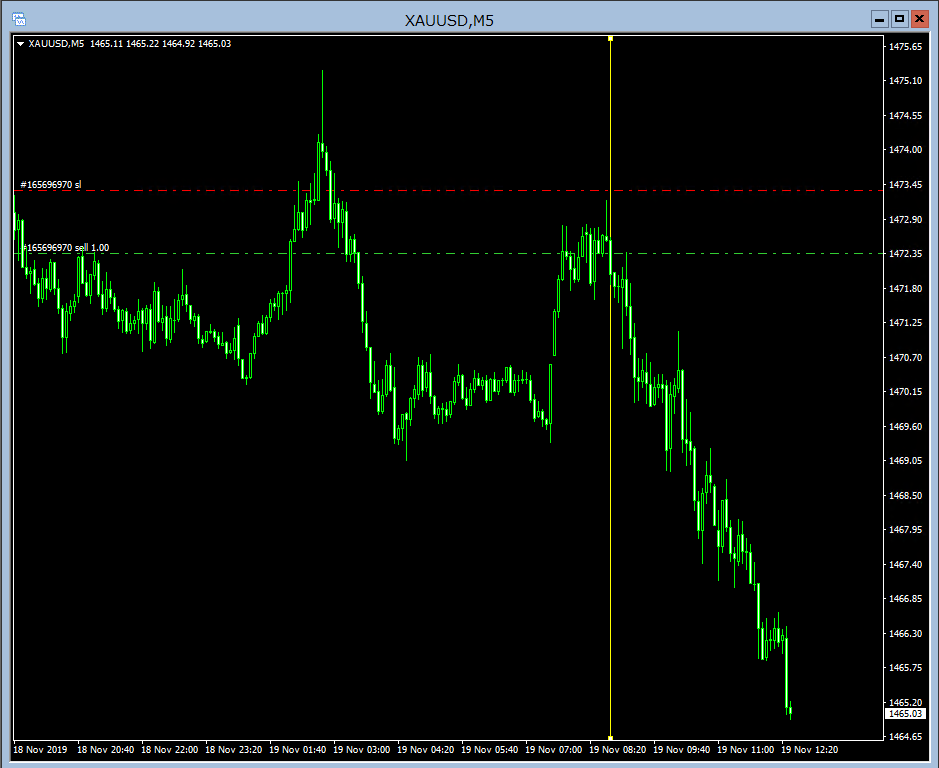Click the 19 Nov 11:00 time label
Viewport: 939px width, 768px height.
746,749
